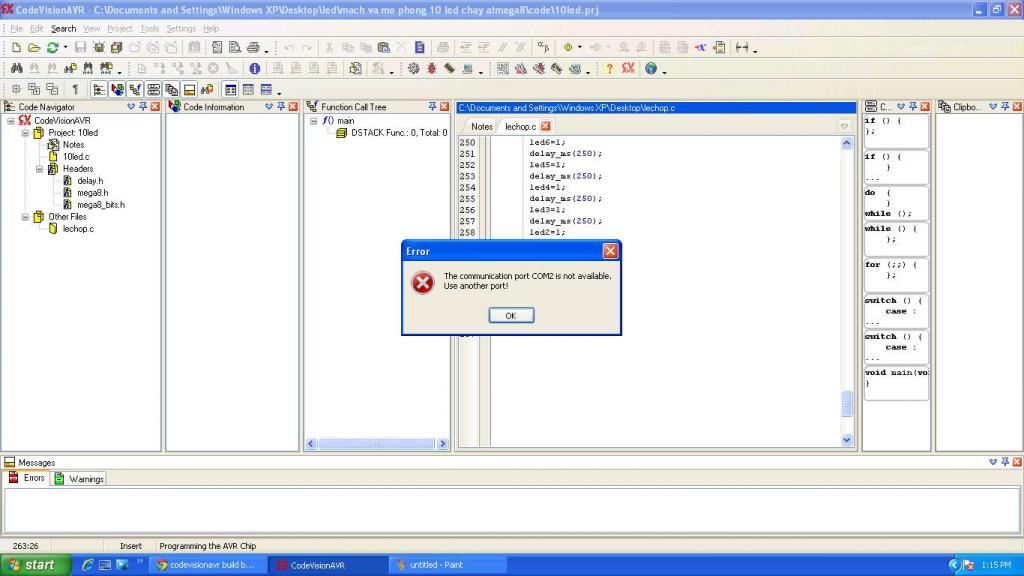Open the File menu
Screen dimensions: 1024x576
point(16,29)
